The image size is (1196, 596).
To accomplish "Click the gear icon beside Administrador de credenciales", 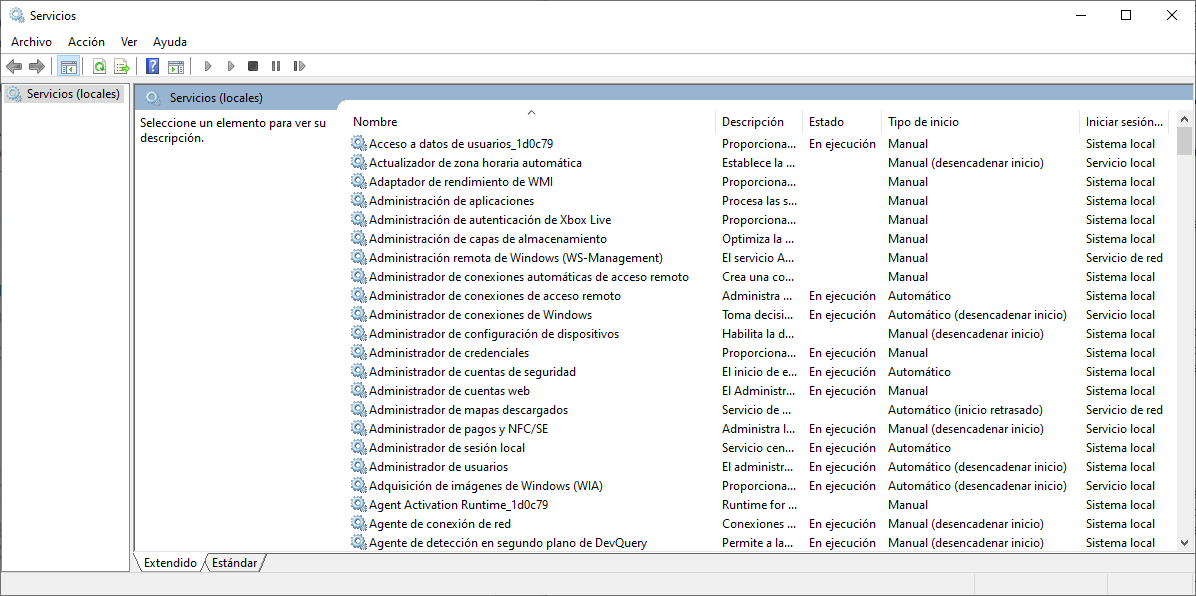I will click(358, 353).
